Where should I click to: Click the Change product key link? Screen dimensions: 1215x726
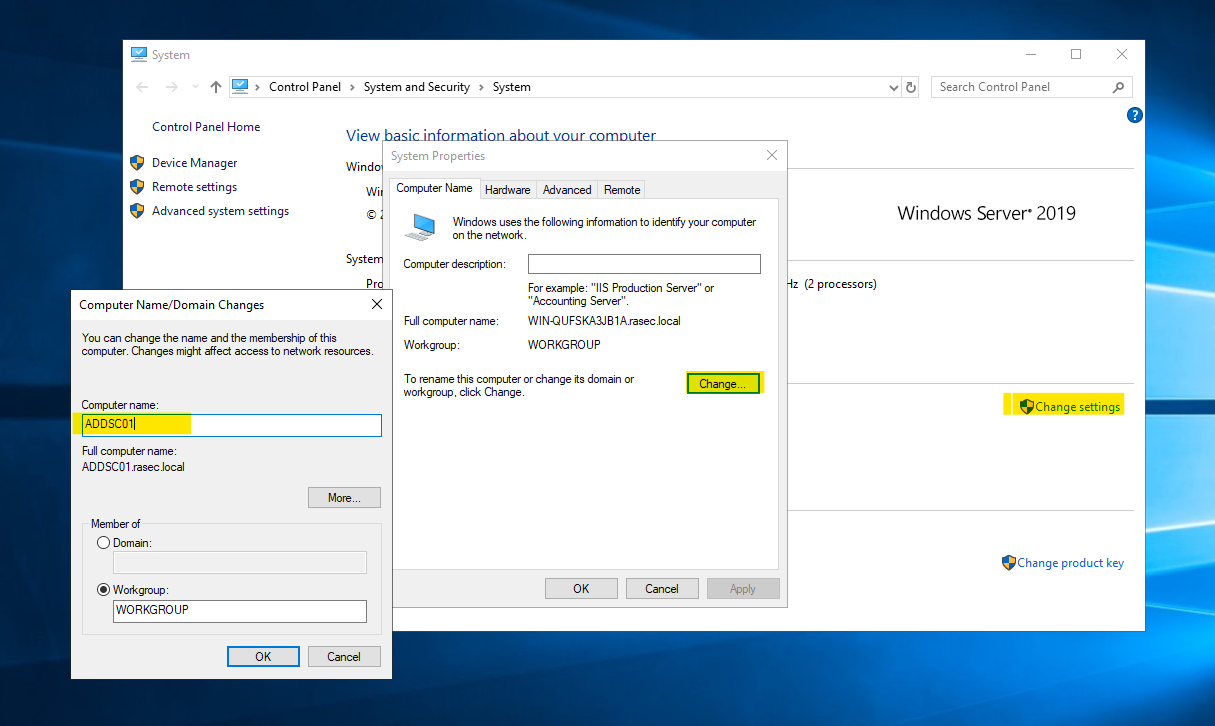tap(1070, 563)
